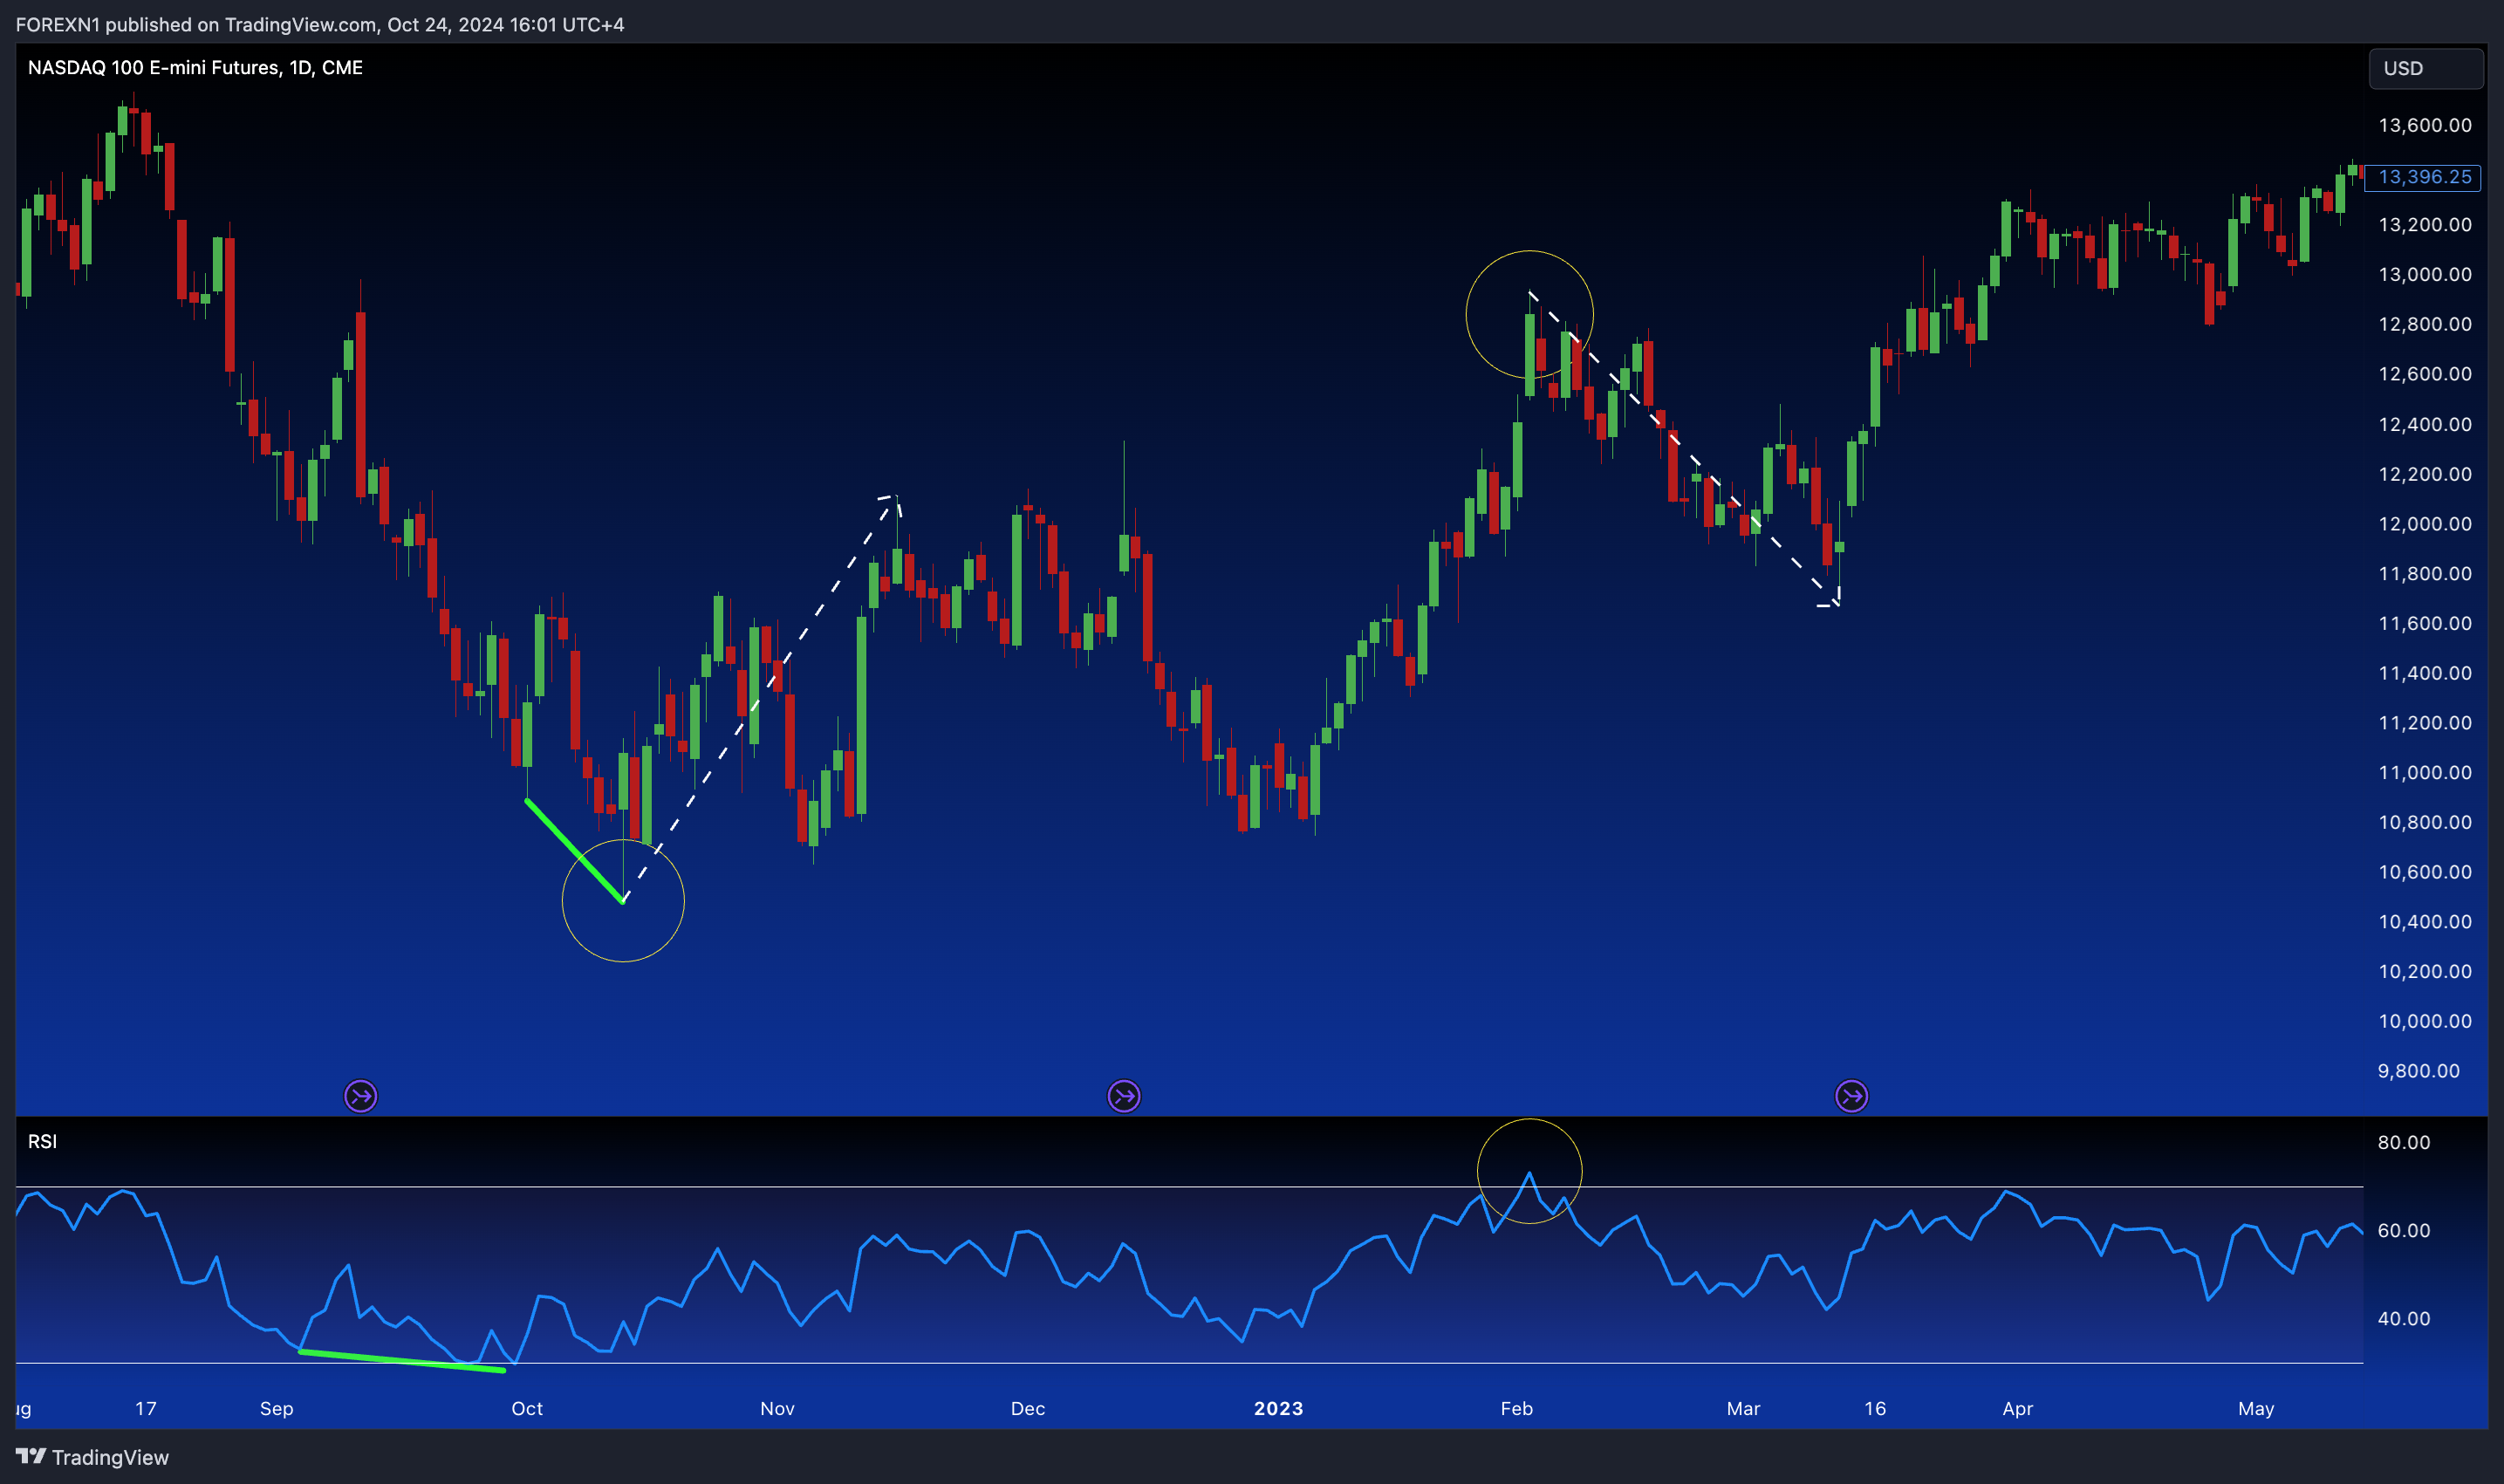Image resolution: width=2504 pixels, height=1484 pixels.
Task: Click the Nov label on time axis
Action: (x=777, y=1408)
